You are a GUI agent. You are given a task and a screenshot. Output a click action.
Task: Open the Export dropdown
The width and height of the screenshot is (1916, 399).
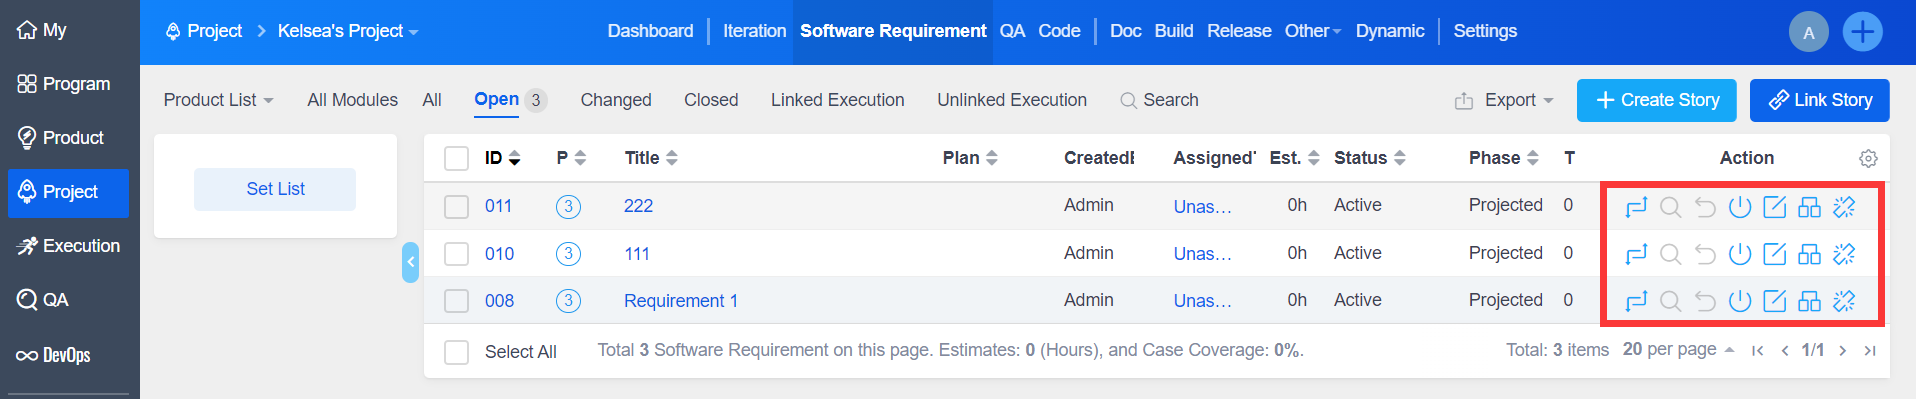pos(1504,100)
